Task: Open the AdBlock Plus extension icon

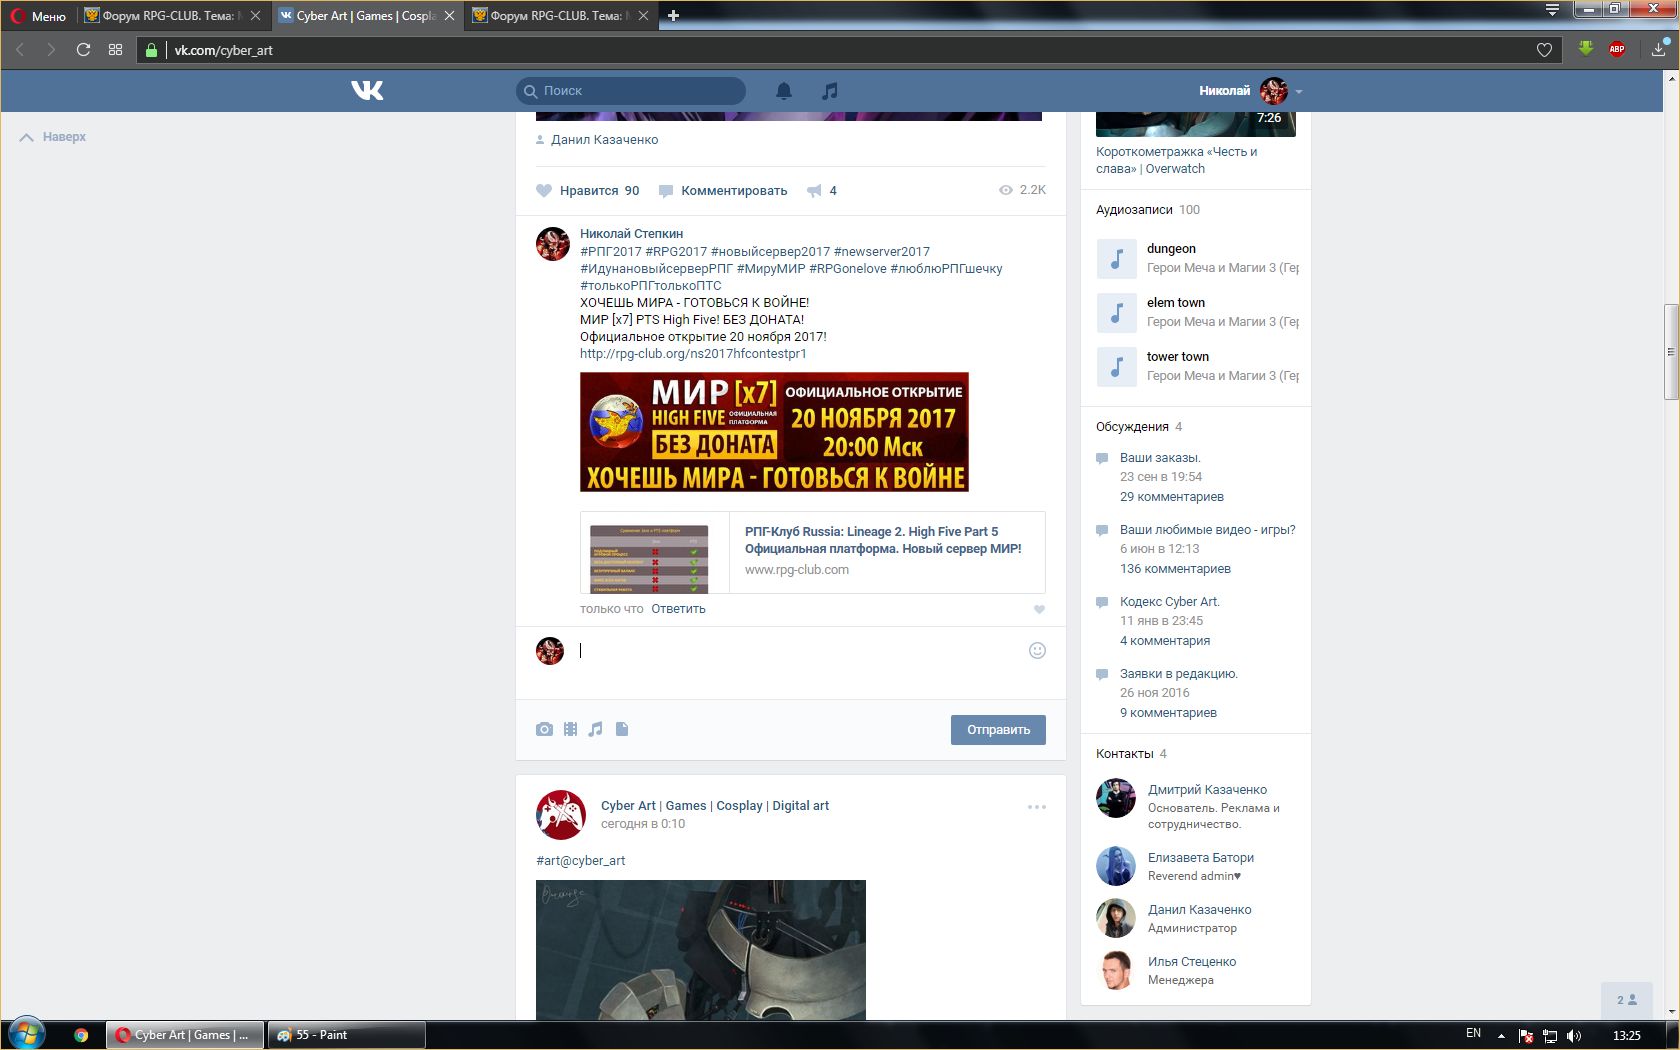Action: [1616, 49]
